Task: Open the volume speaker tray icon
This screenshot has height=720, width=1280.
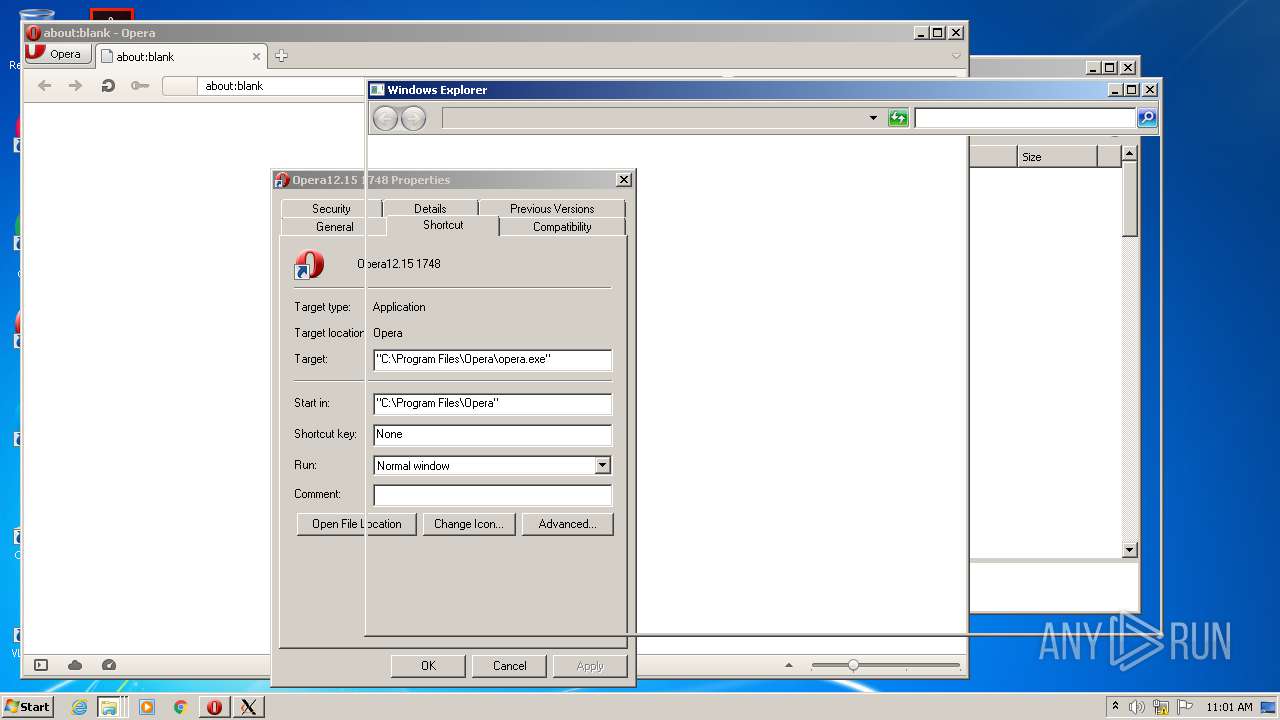Action: (1137, 707)
